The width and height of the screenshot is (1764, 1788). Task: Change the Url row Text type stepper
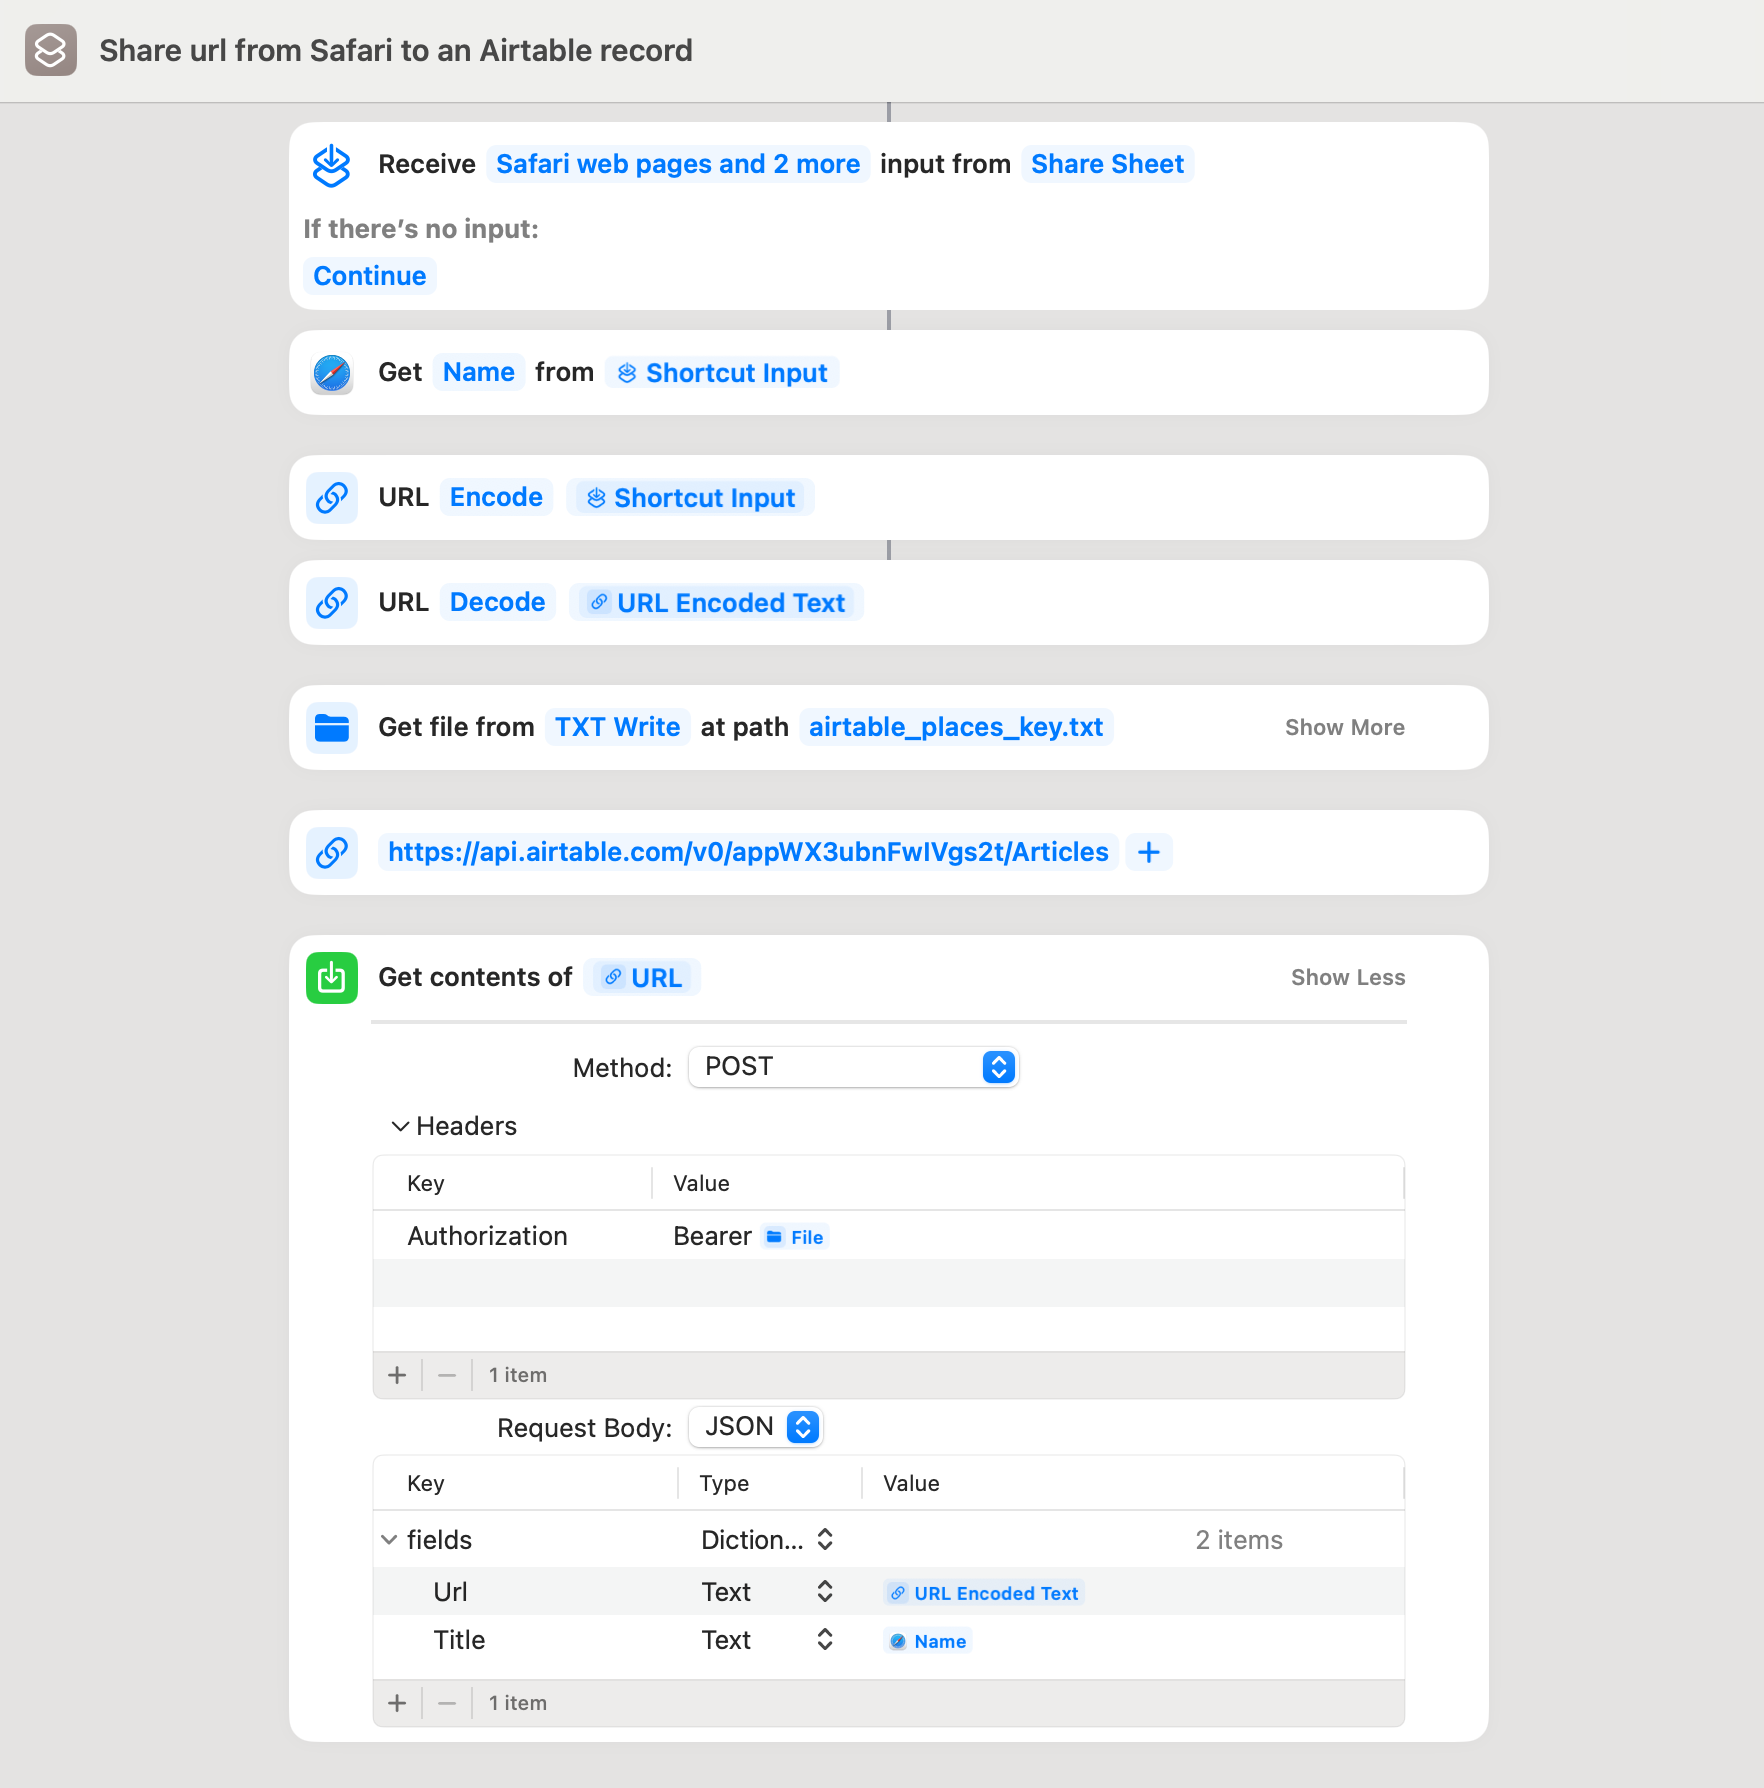click(x=825, y=1592)
